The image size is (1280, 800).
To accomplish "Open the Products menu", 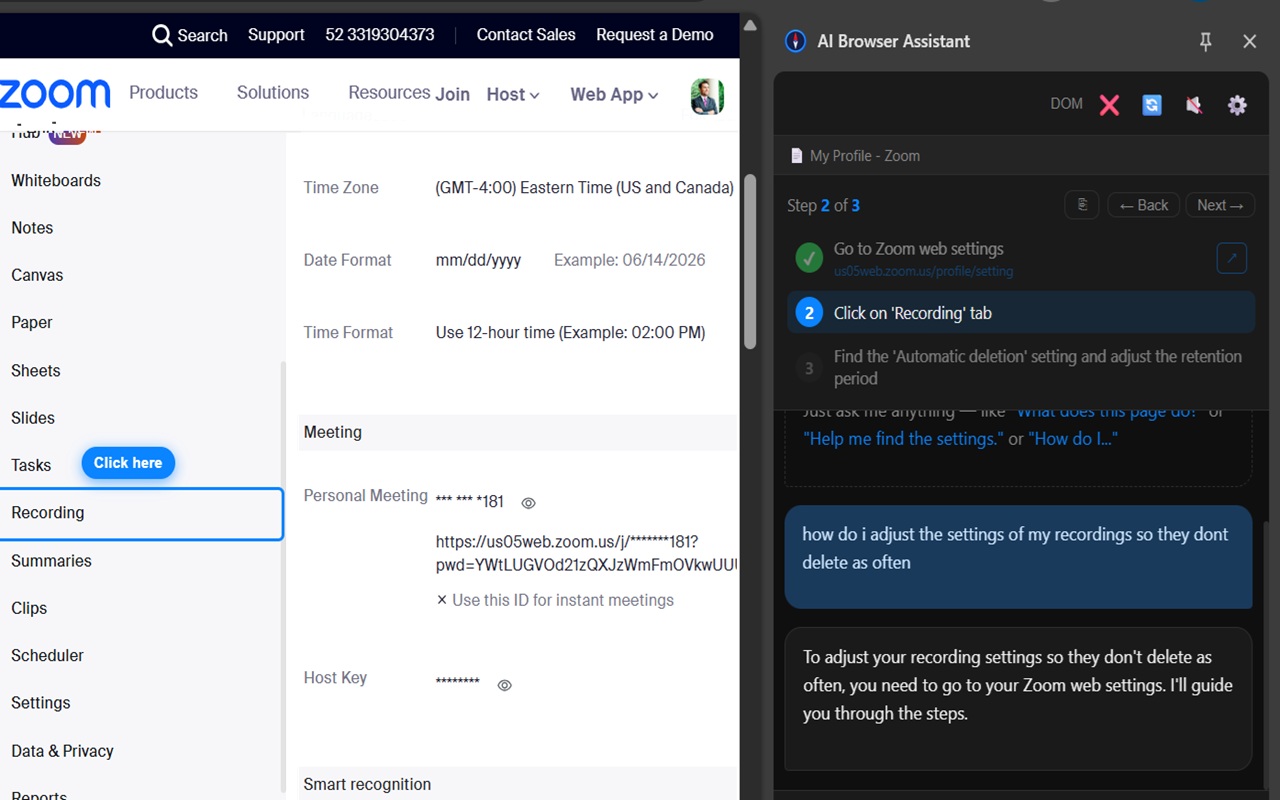I will pos(163,92).
